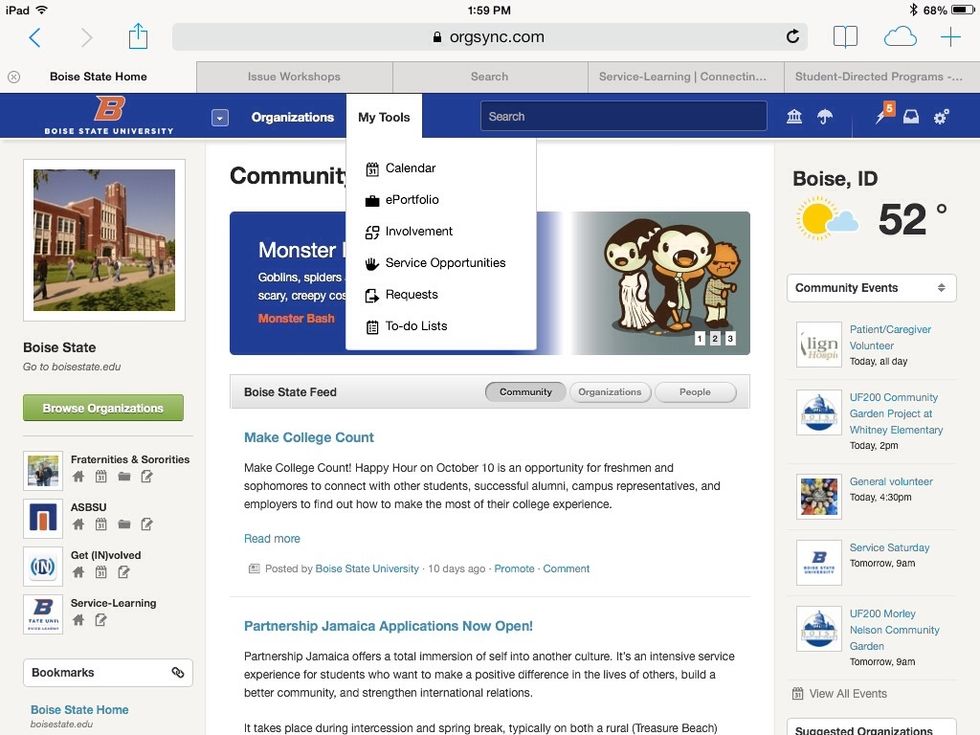This screenshot has width=980, height=735.
Task: Click Read more on Make College Count post
Action: (271, 538)
